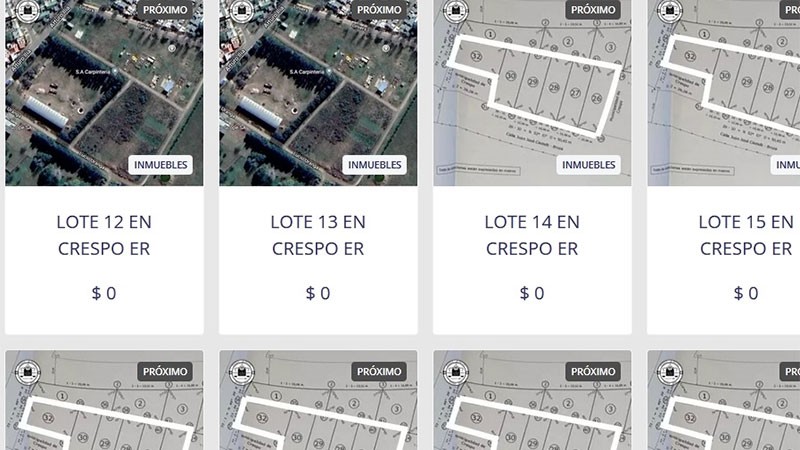Viewport: 800px width, 450px height.
Task: Click the PRÓXIMO badge on Lote 13
Action: [x=379, y=10]
